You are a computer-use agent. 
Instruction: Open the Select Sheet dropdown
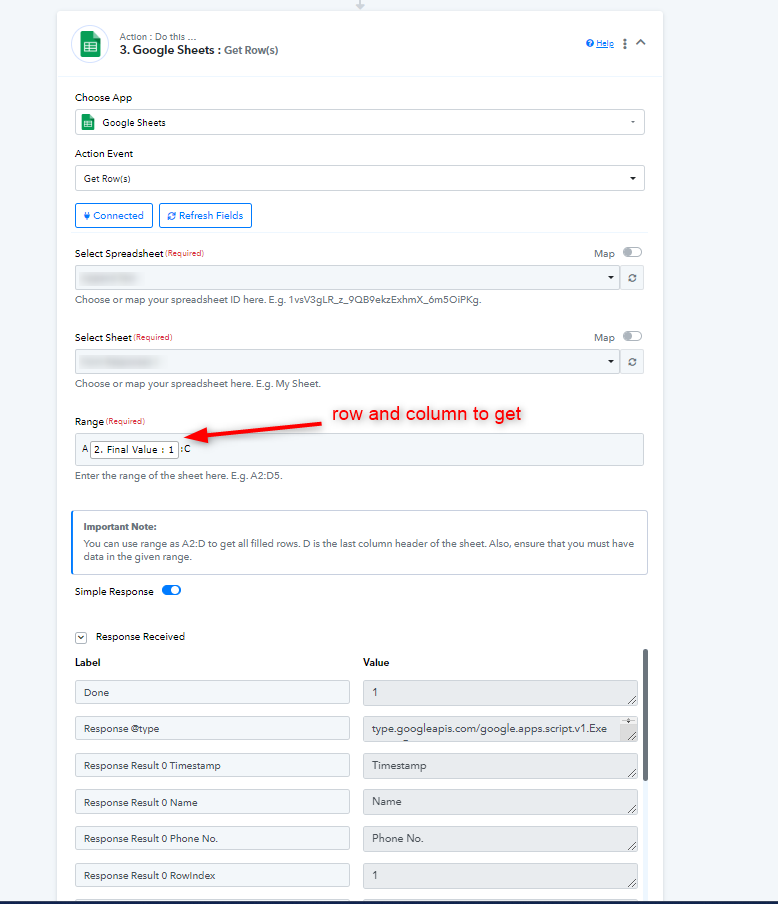347,362
